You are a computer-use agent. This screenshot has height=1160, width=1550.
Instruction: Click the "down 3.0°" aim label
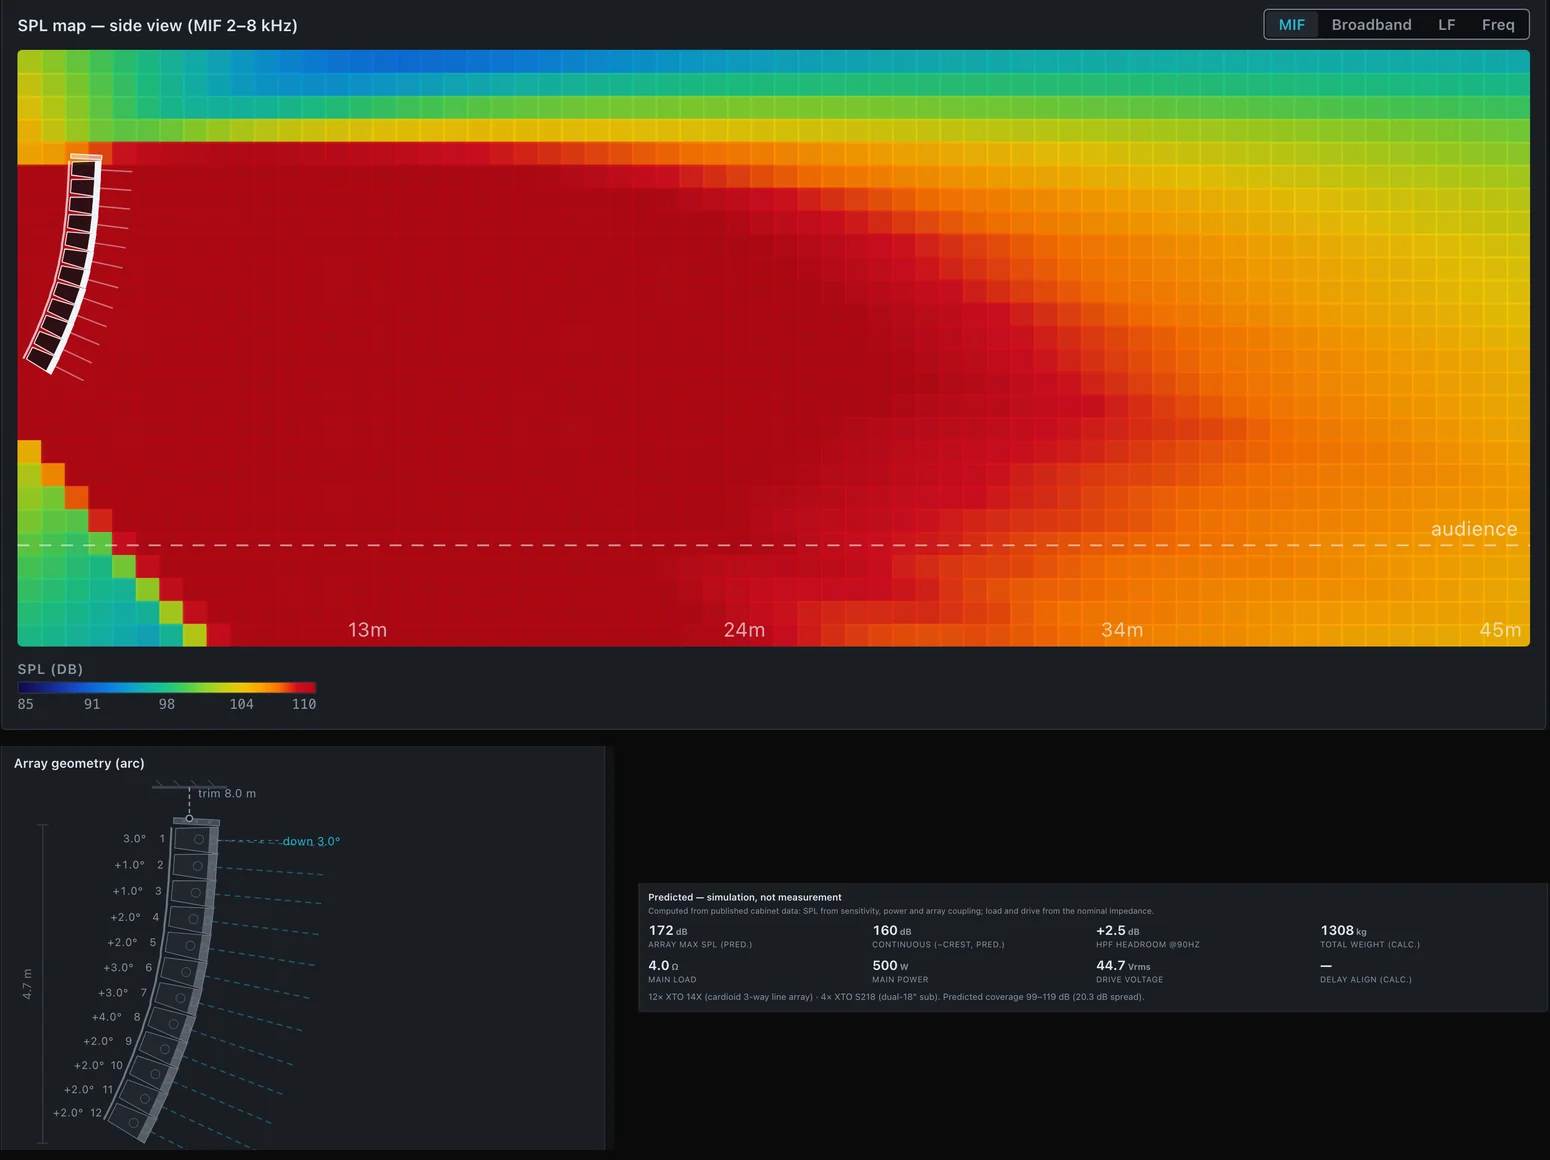pyautogui.click(x=311, y=841)
